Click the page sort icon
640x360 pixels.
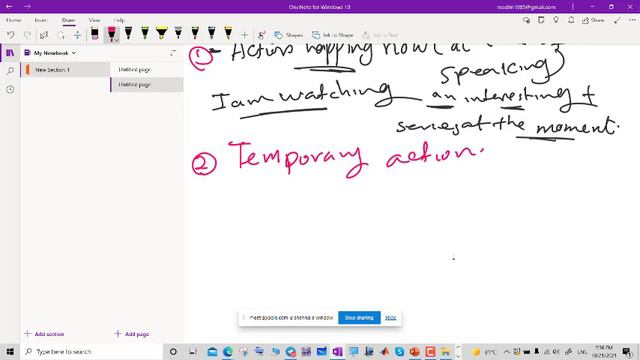(173, 53)
